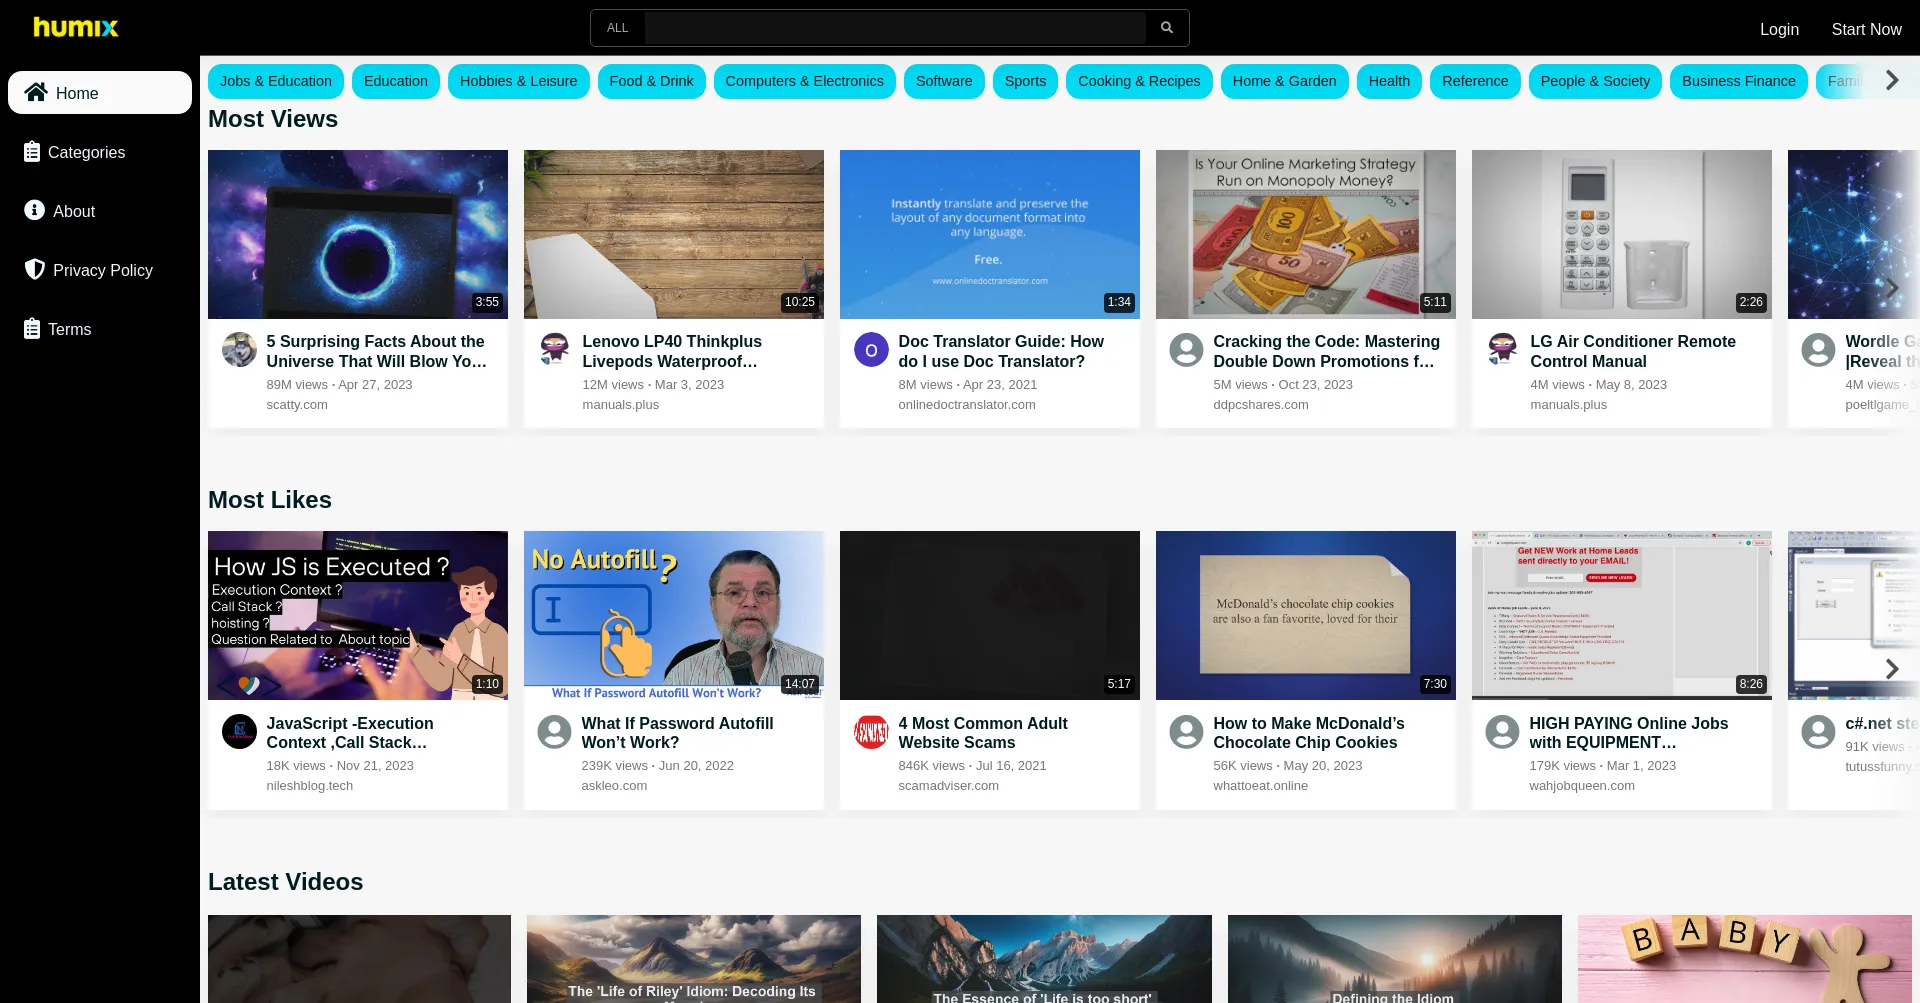1920x1003 pixels.
Task: Click the askleo.com channel avatar
Action: pyautogui.click(x=555, y=732)
